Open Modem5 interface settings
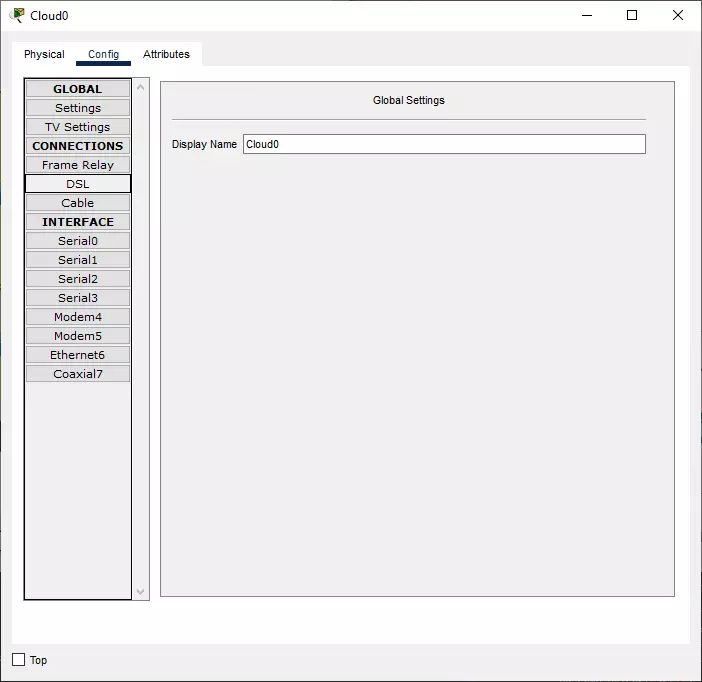 [x=78, y=336]
